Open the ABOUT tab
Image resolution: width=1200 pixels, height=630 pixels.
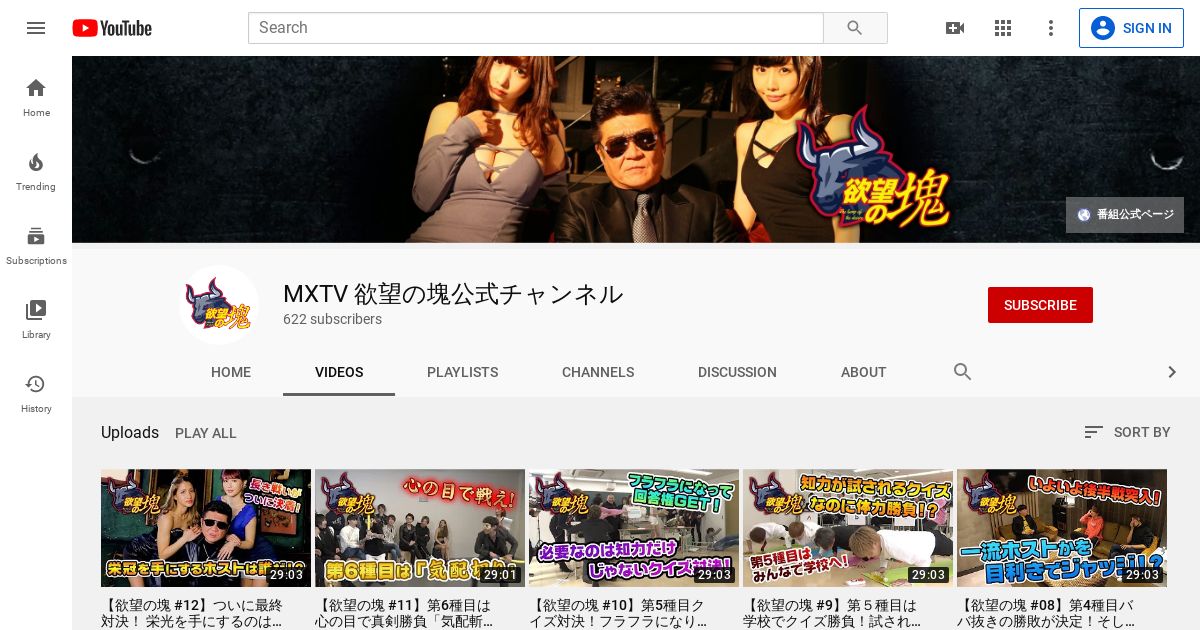(x=864, y=372)
